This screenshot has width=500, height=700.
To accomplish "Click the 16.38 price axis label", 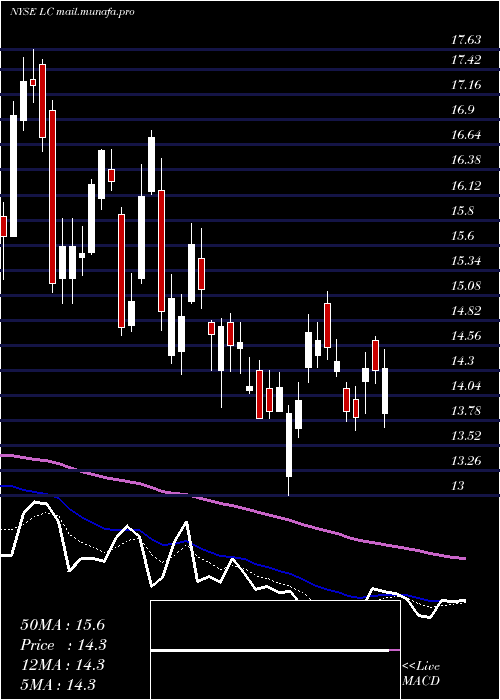I will point(466,160).
